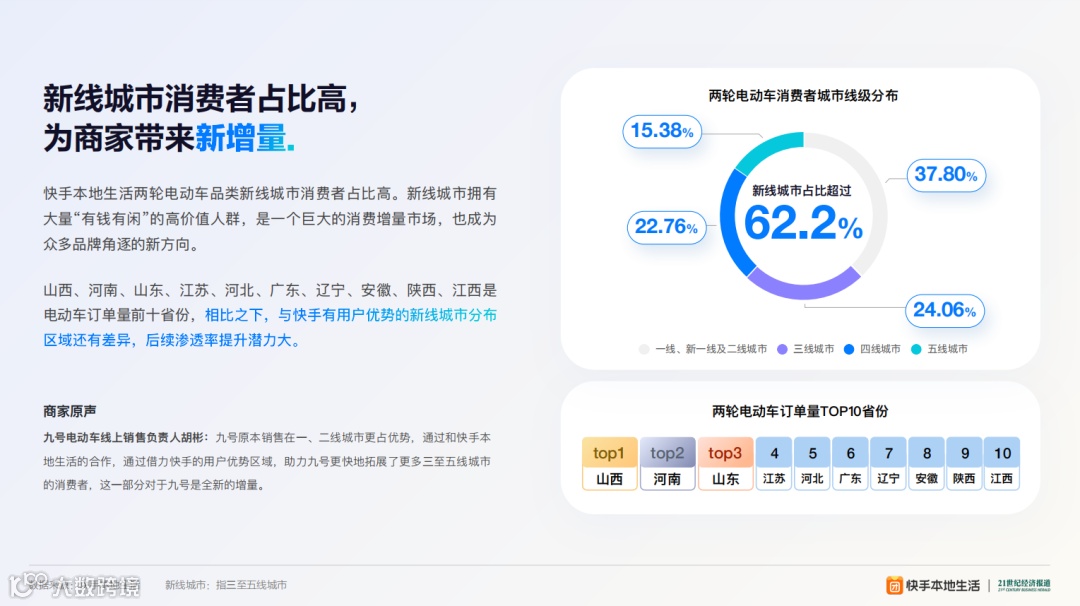Select rank 6 广东 card
The image size is (1080, 606).
(x=851, y=463)
